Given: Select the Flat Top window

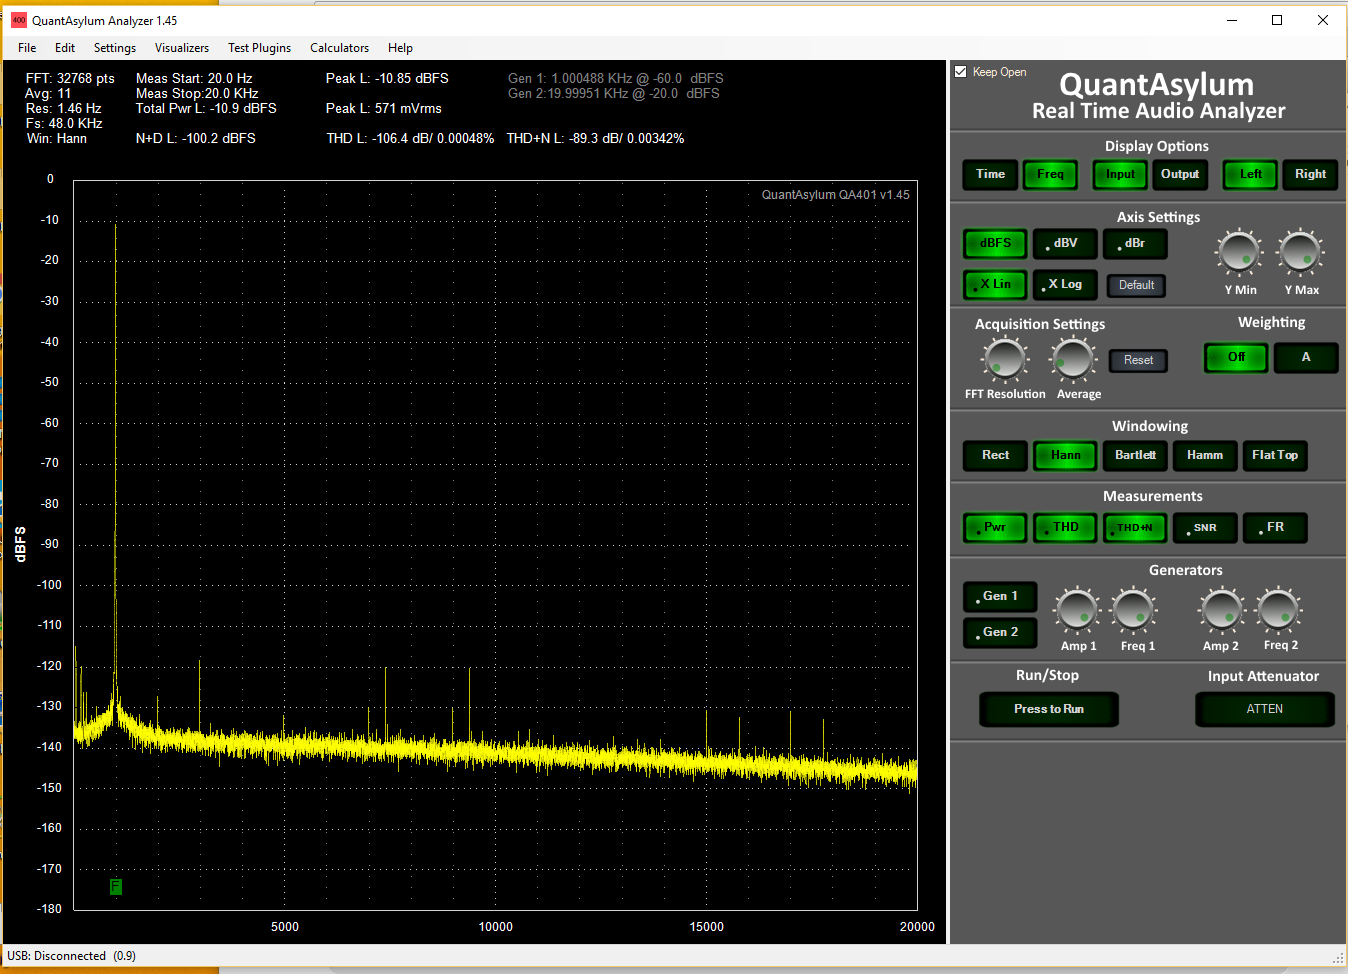Looking at the screenshot, I should pos(1275,456).
